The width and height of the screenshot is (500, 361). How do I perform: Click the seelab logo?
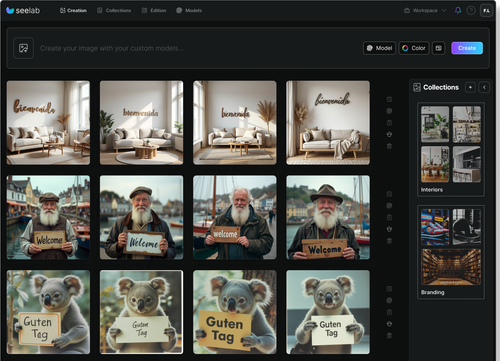(x=23, y=11)
